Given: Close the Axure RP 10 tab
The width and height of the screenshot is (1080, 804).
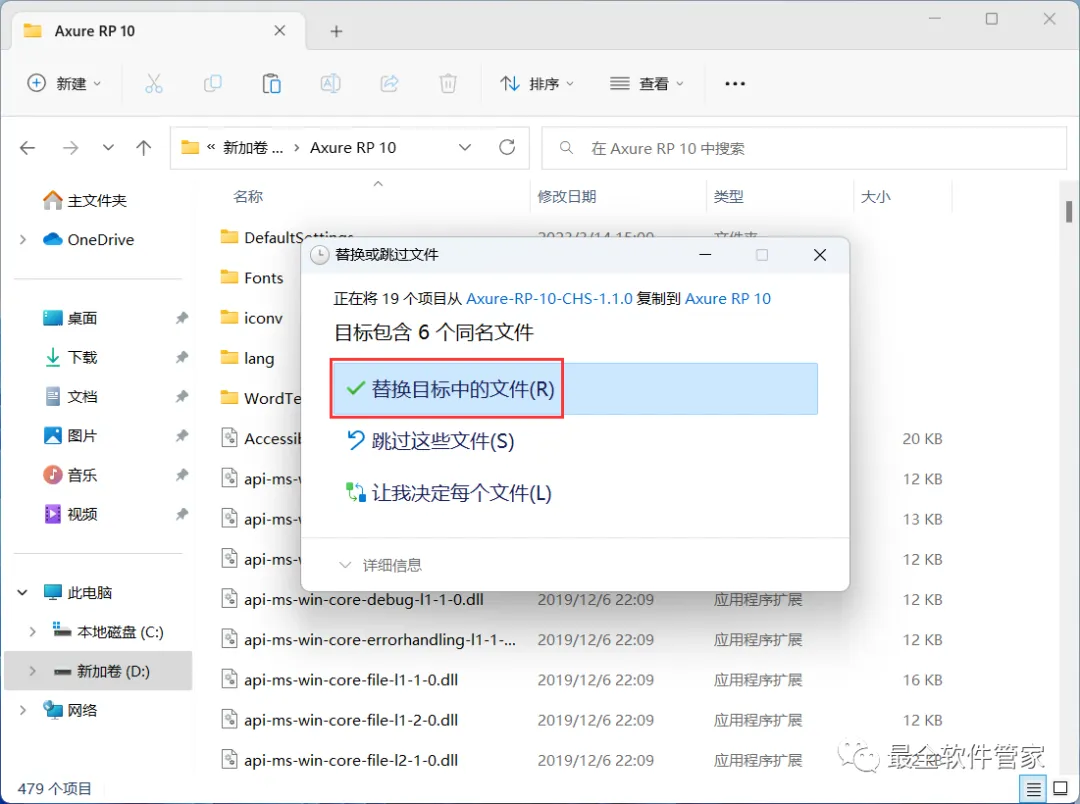Looking at the screenshot, I should [279, 31].
